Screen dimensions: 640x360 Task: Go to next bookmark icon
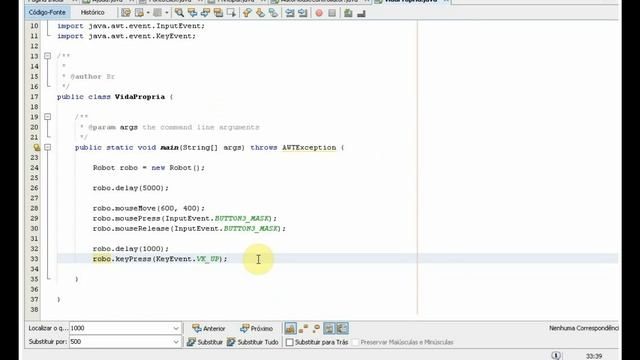click(260, 13)
